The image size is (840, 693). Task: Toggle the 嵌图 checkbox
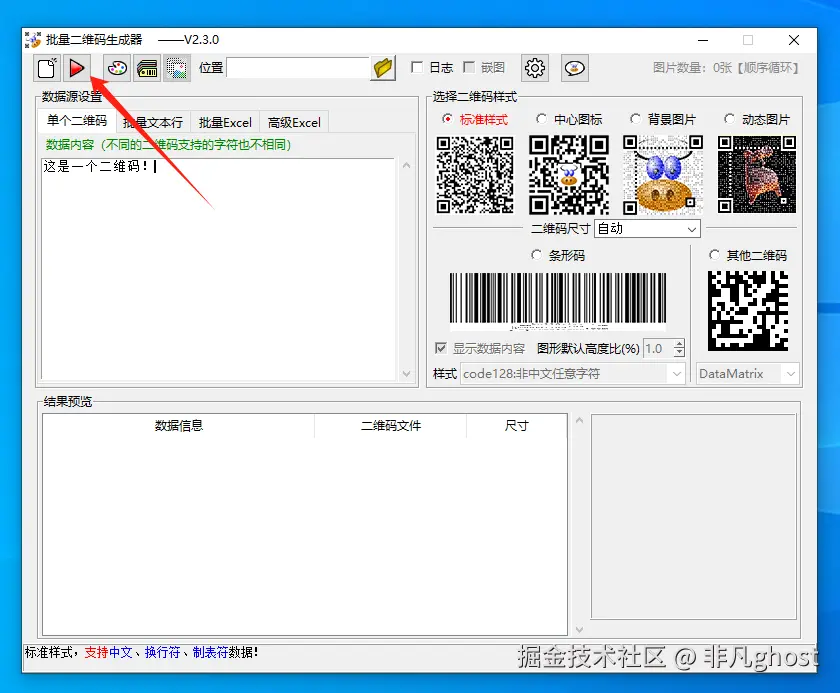coord(469,67)
